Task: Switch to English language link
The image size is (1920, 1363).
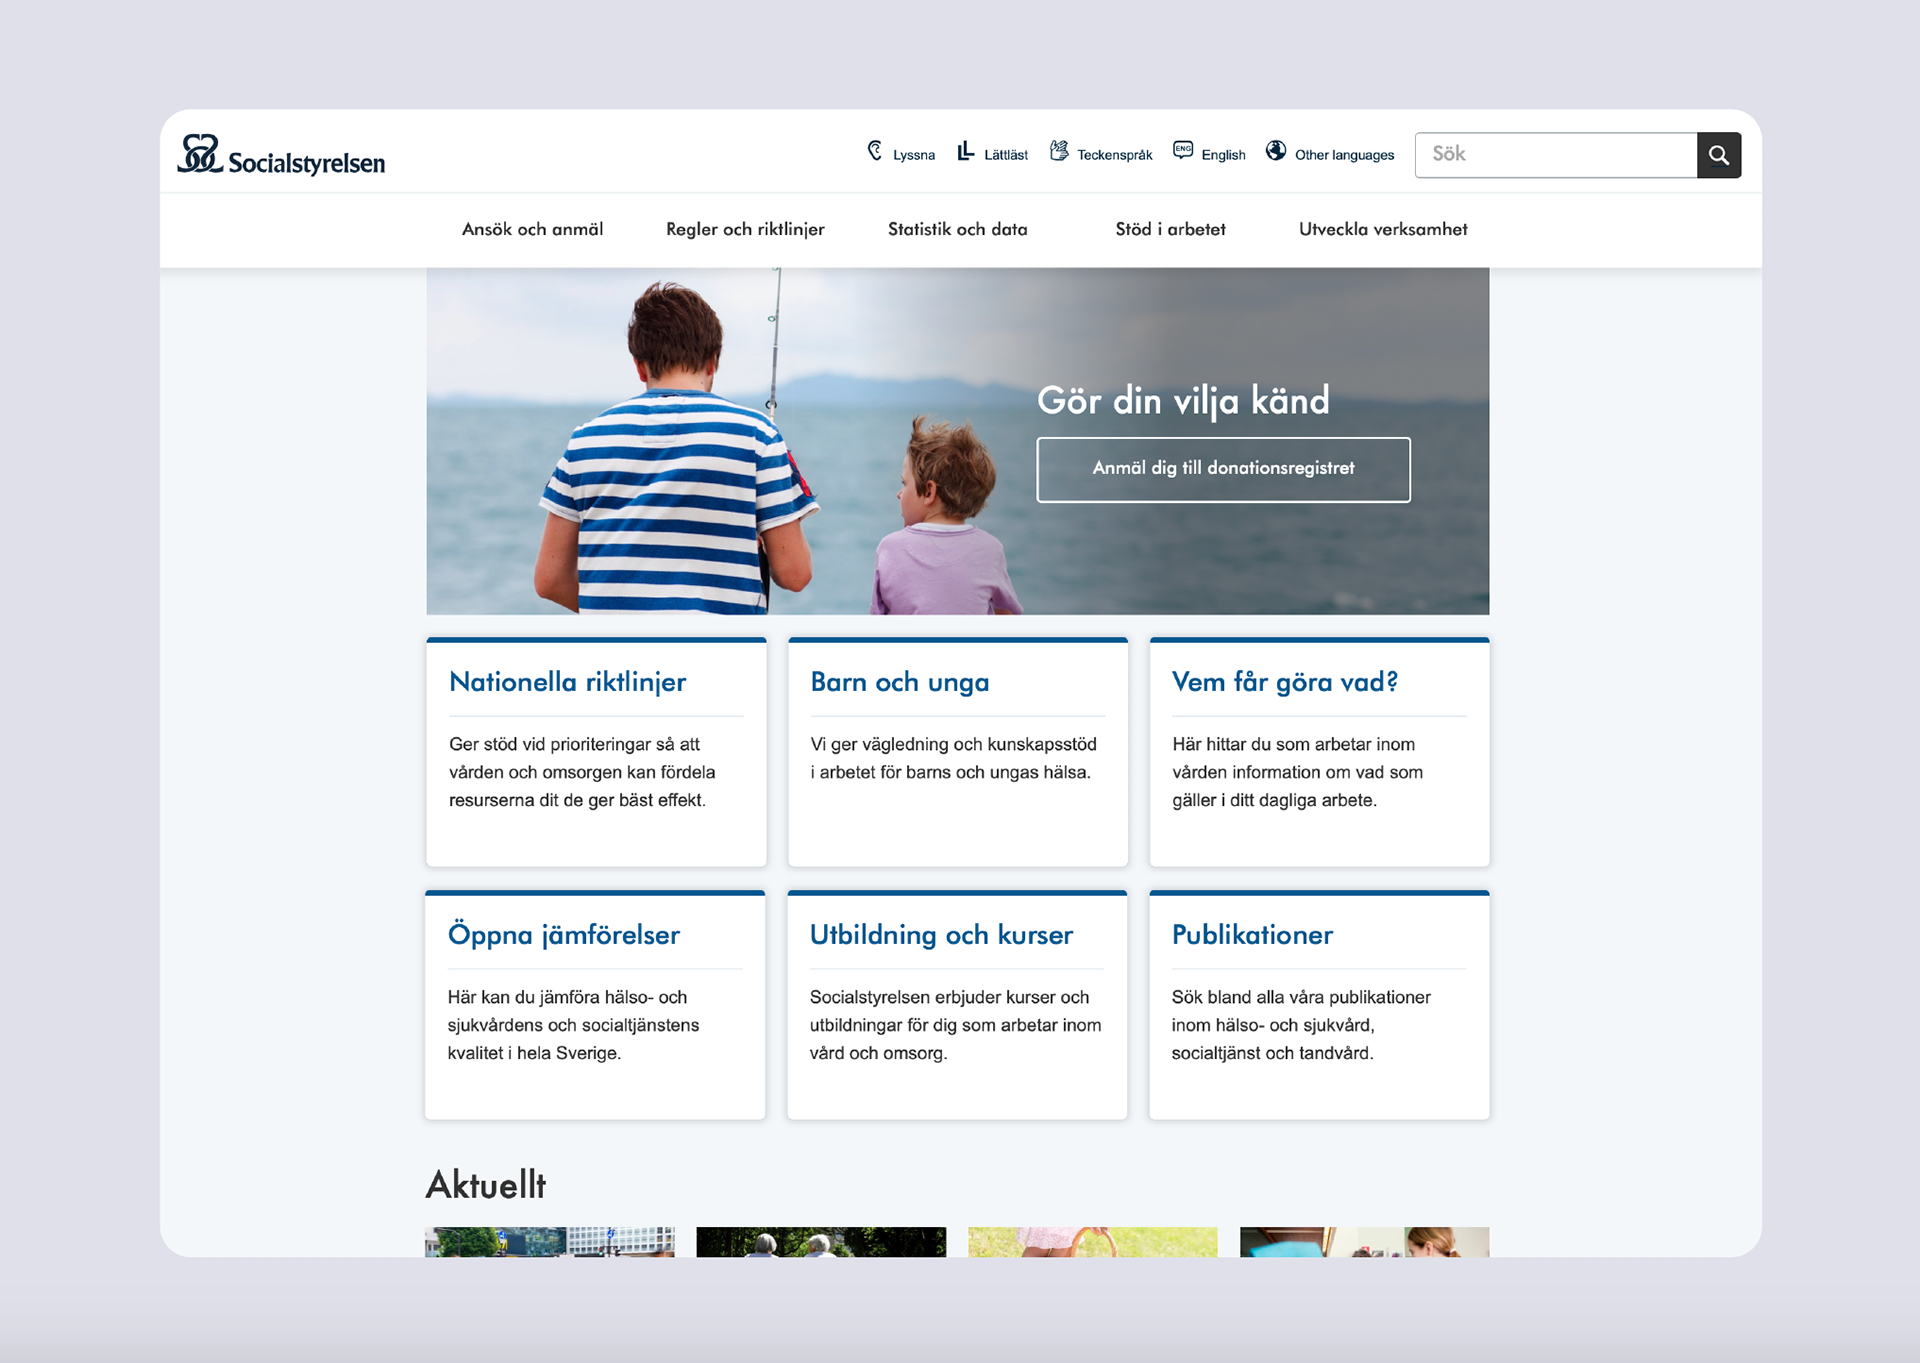Action: tap(1224, 155)
